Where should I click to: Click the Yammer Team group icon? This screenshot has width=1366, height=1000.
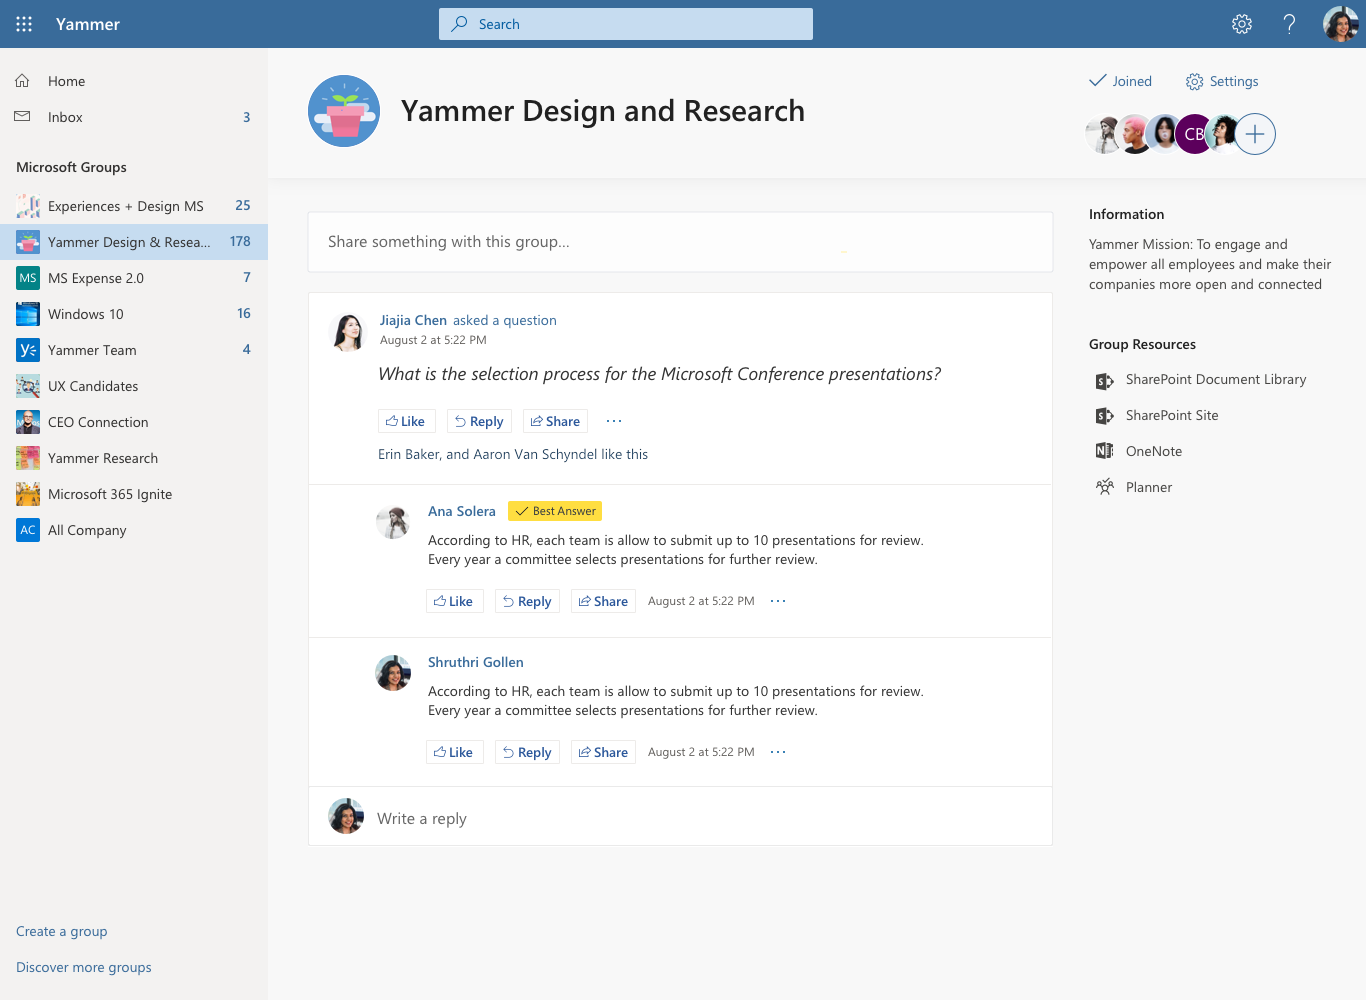(x=28, y=350)
